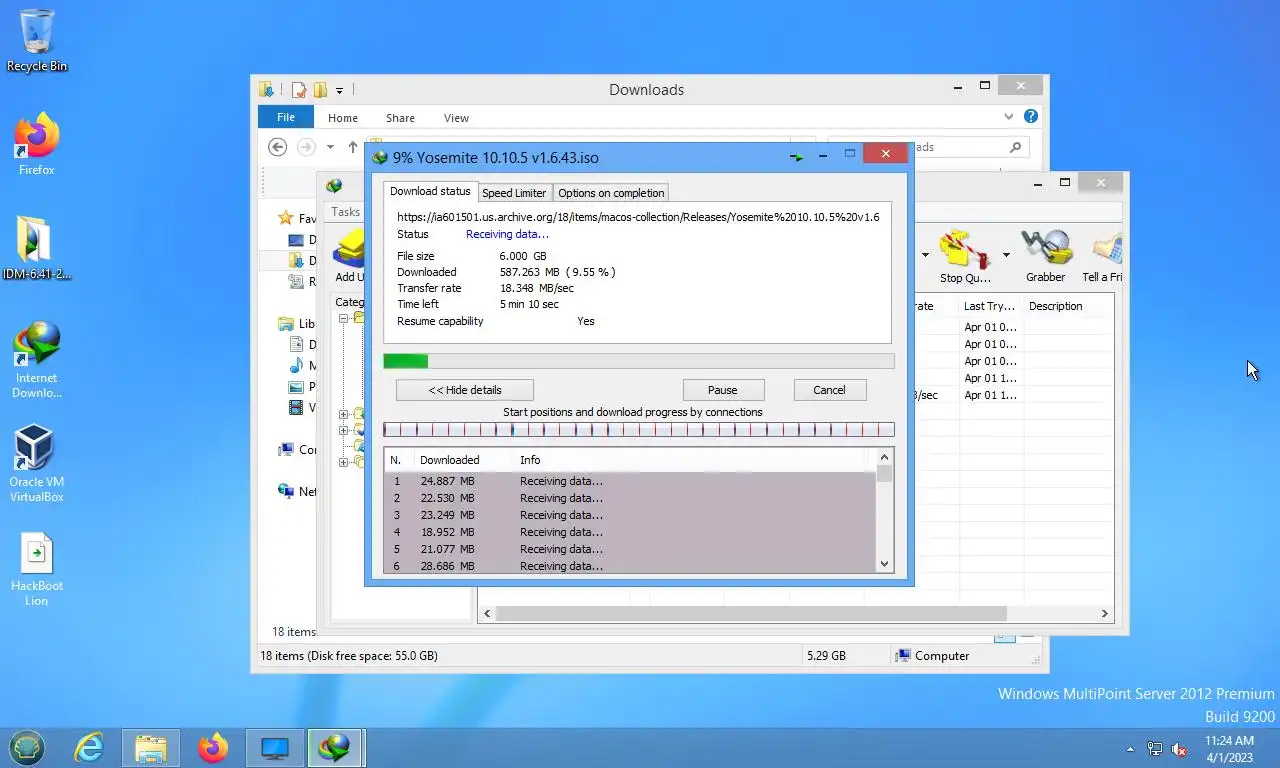1280x768 pixels.
Task: Select Oracle VM VirtualBox desktop shortcut
Action: pos(37,464)
